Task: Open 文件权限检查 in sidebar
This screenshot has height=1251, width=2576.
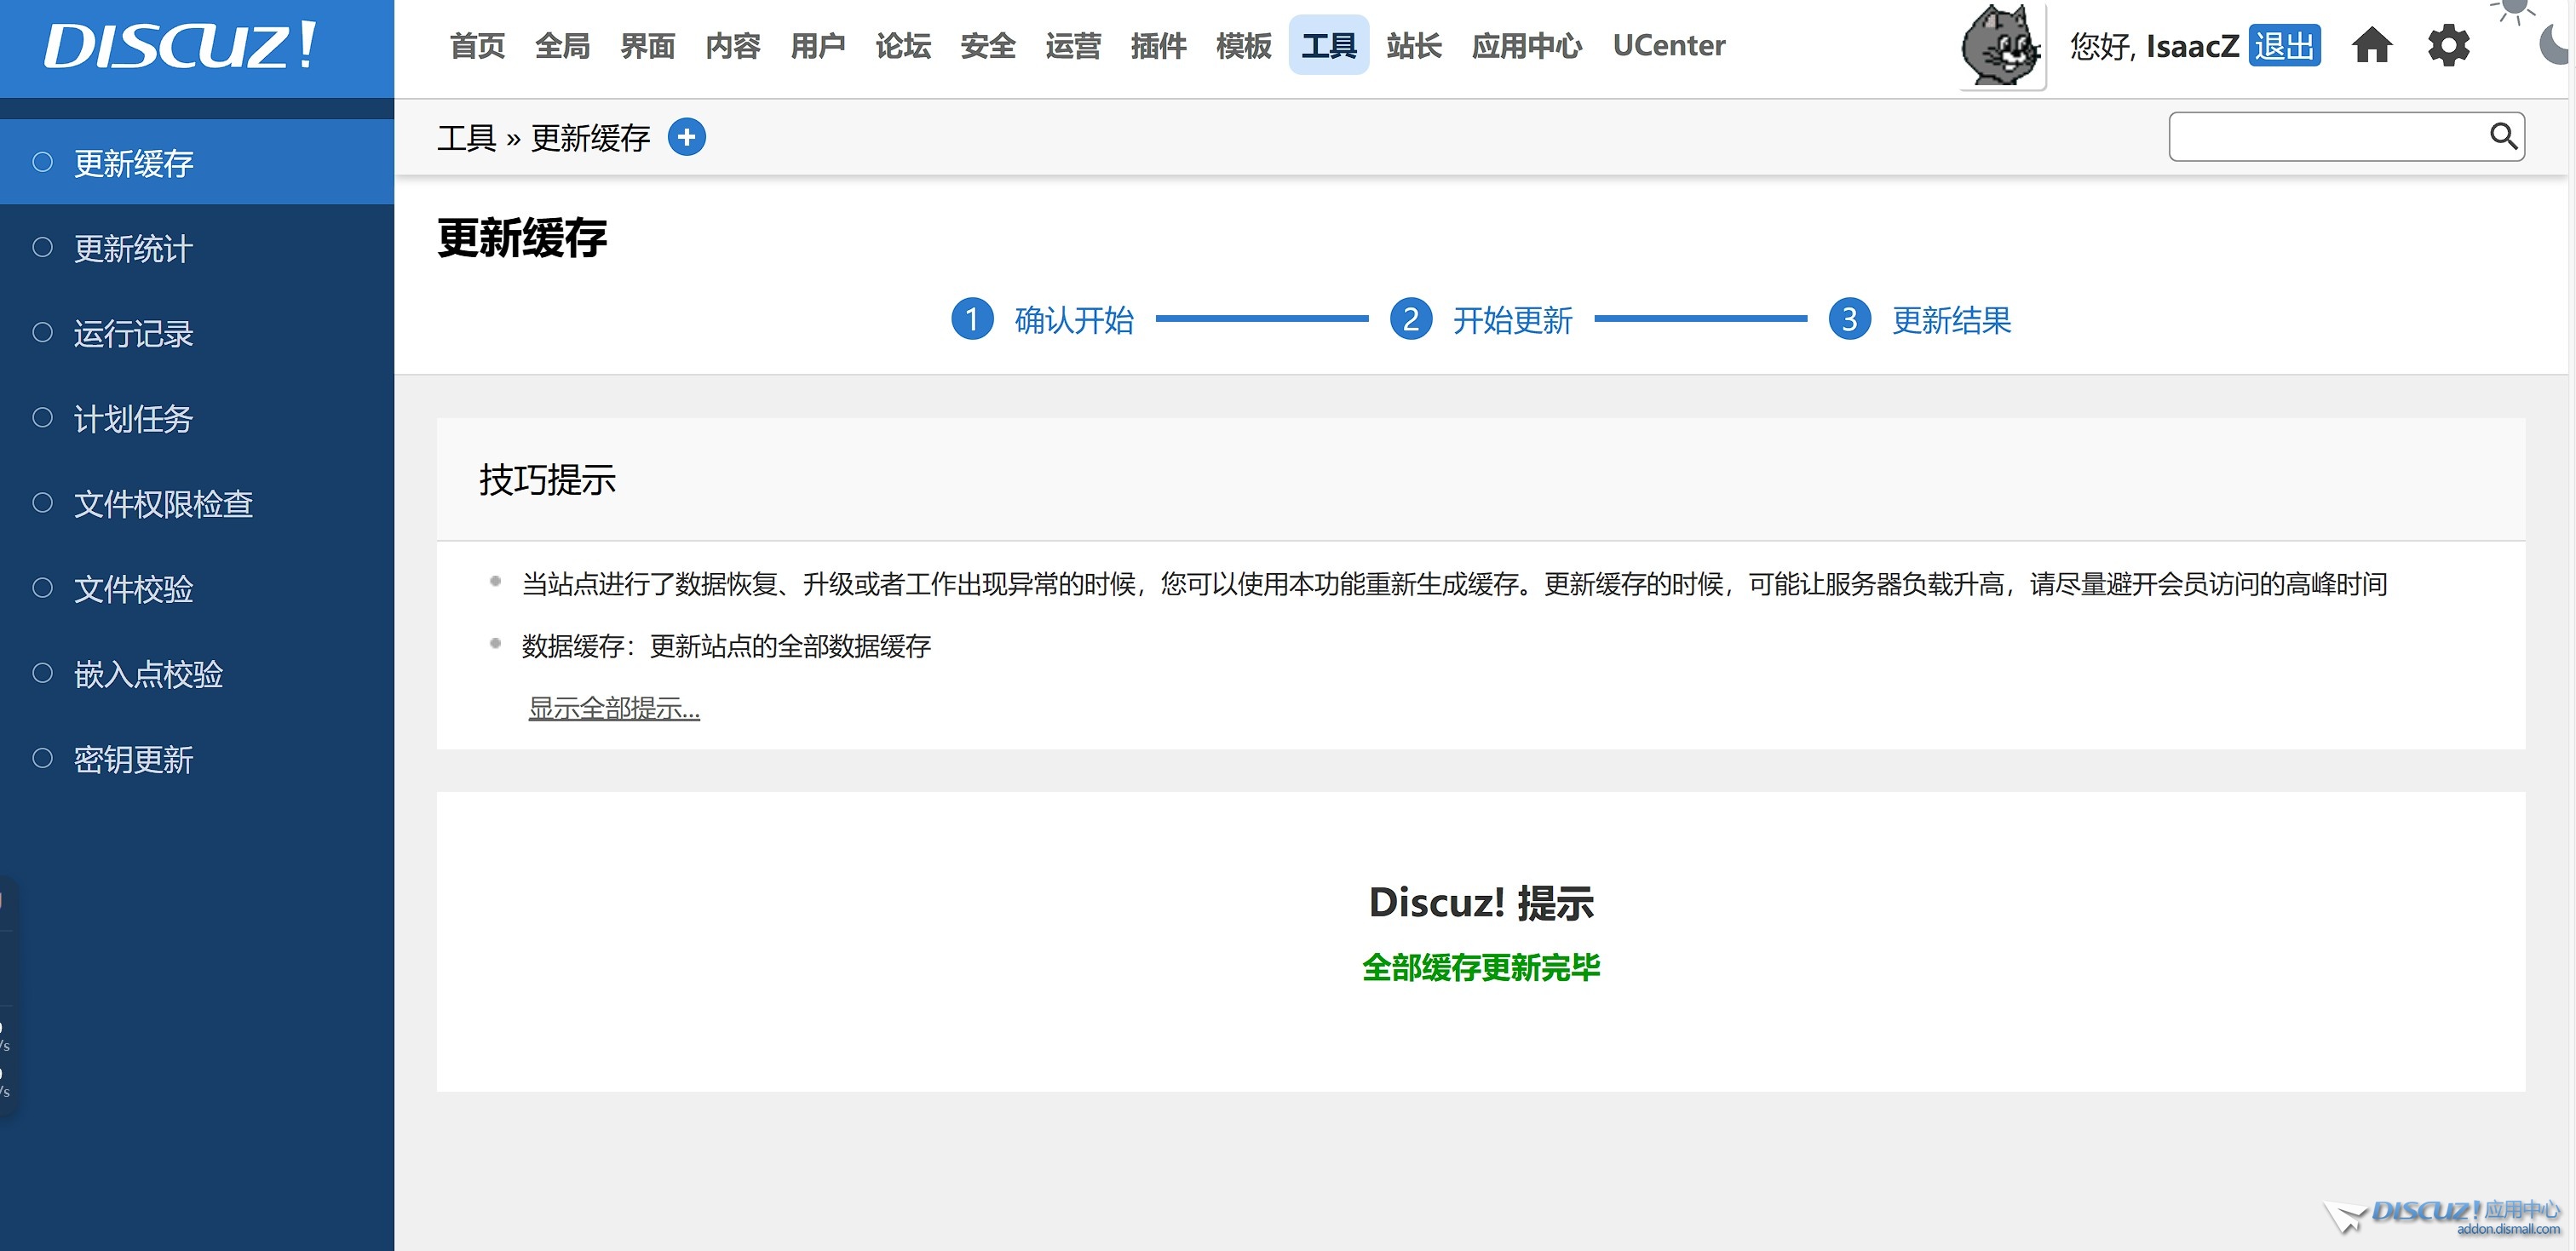Action: [163, 503]
